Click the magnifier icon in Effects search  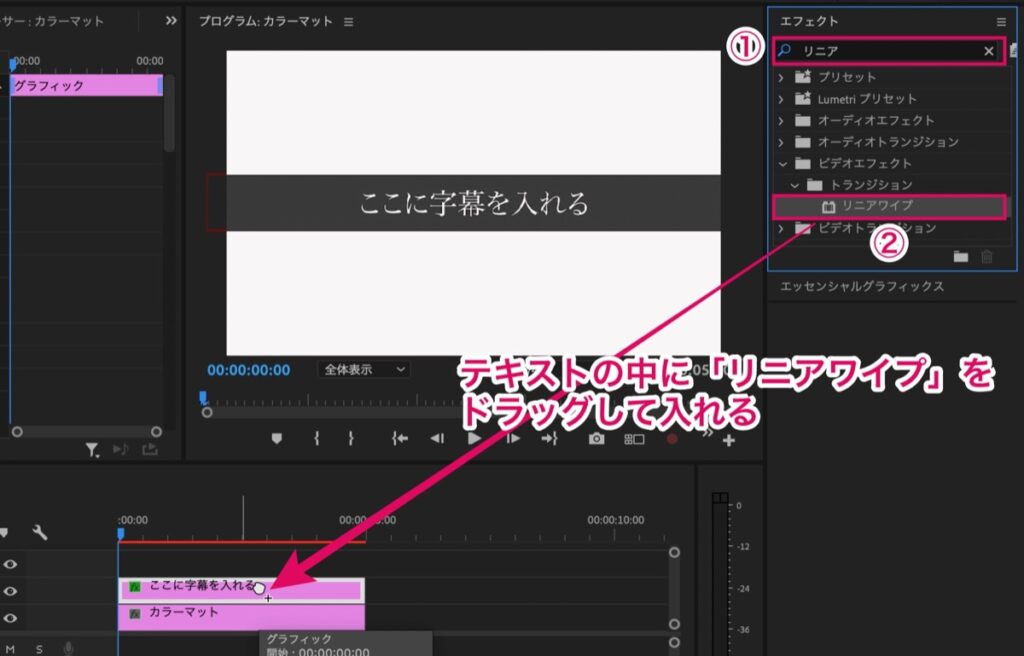(x=785, y=50)
